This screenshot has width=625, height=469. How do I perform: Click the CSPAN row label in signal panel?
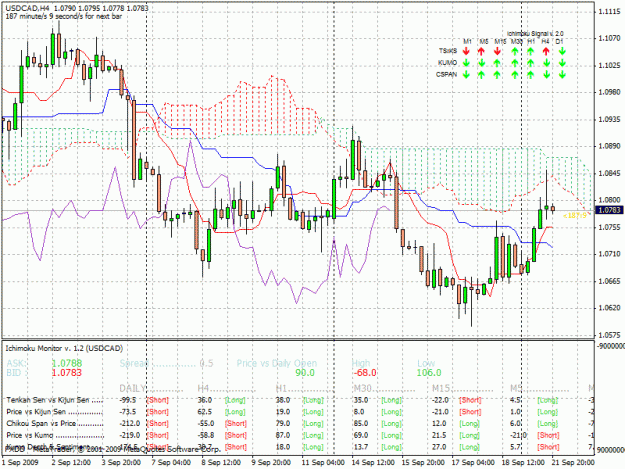click(446, 74)
